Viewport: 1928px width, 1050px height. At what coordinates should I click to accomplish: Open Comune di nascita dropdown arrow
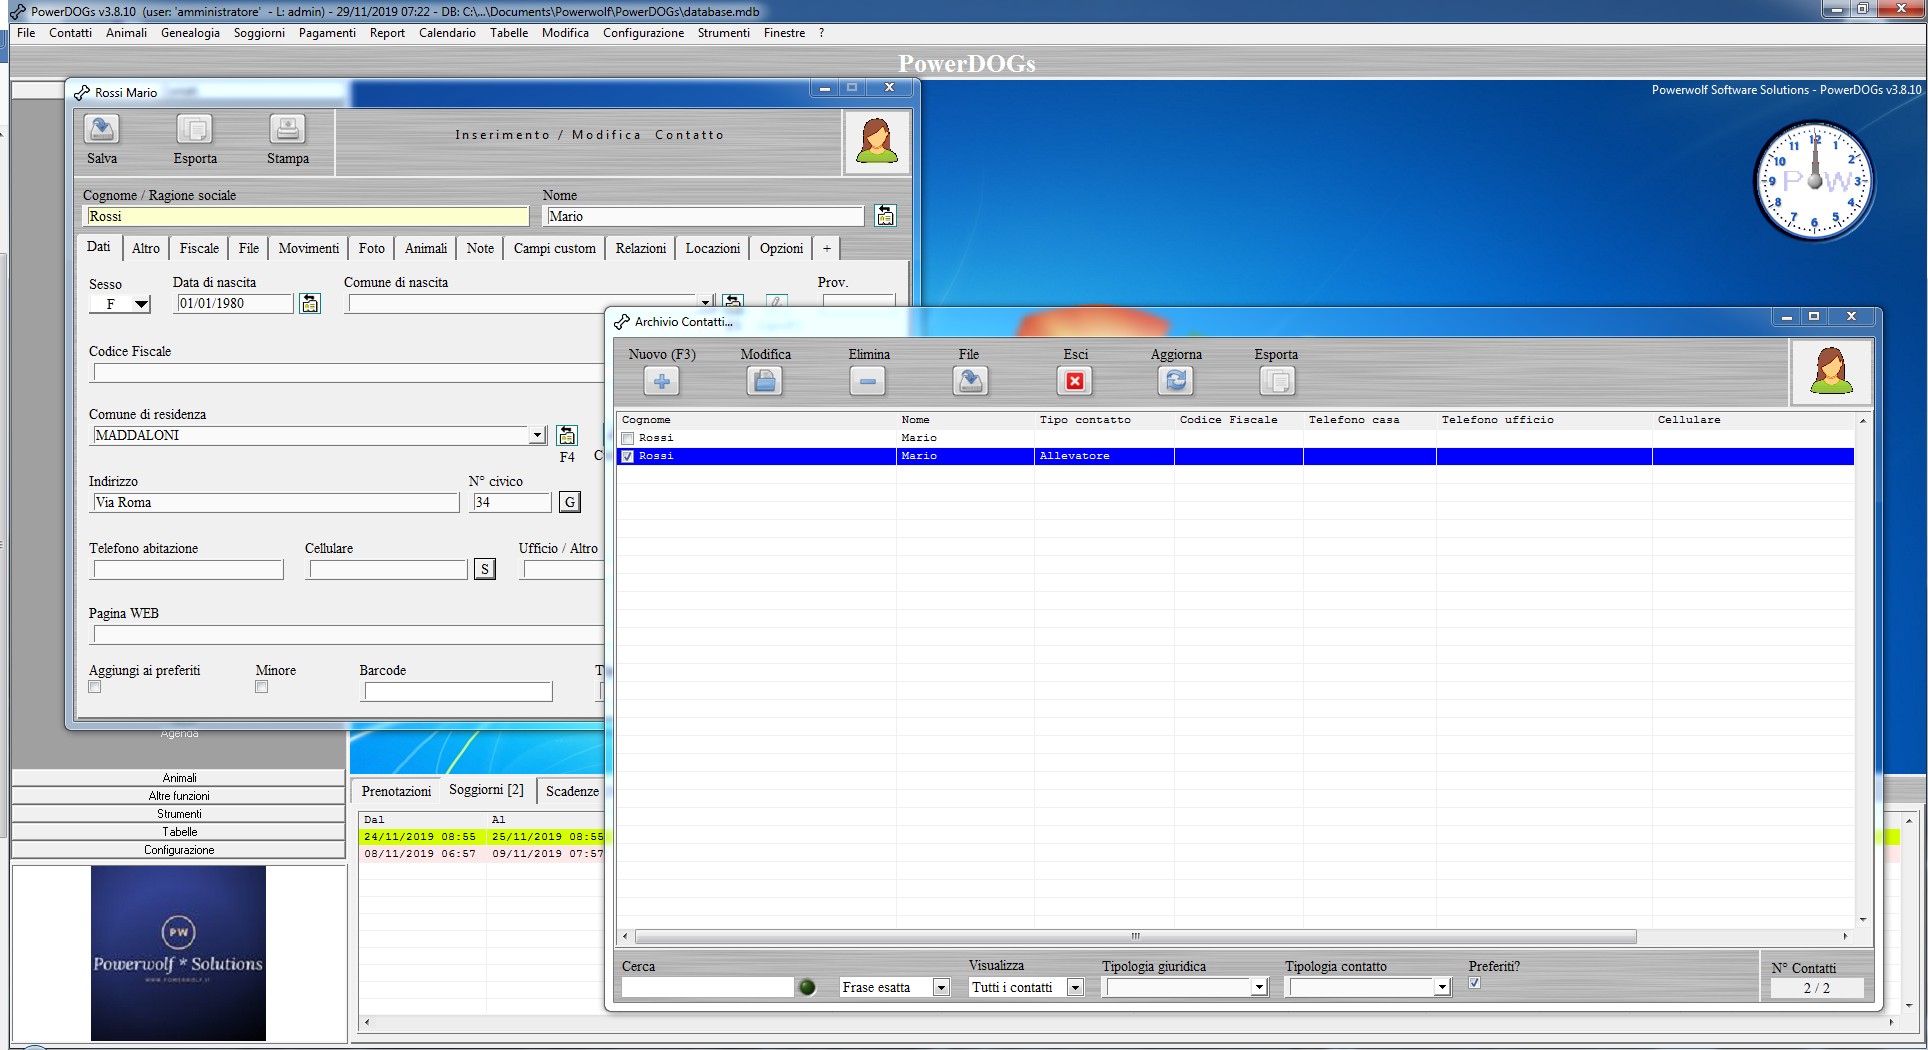point(706,303)
